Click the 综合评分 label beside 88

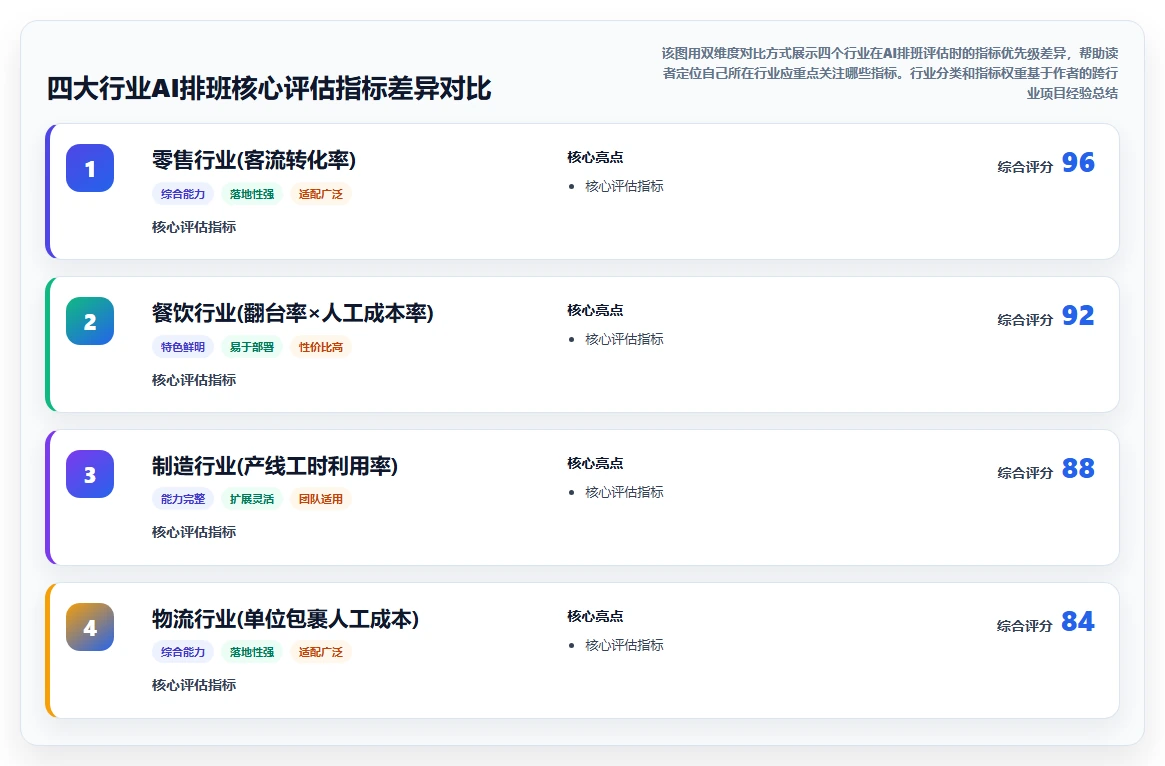point(1025,473)
